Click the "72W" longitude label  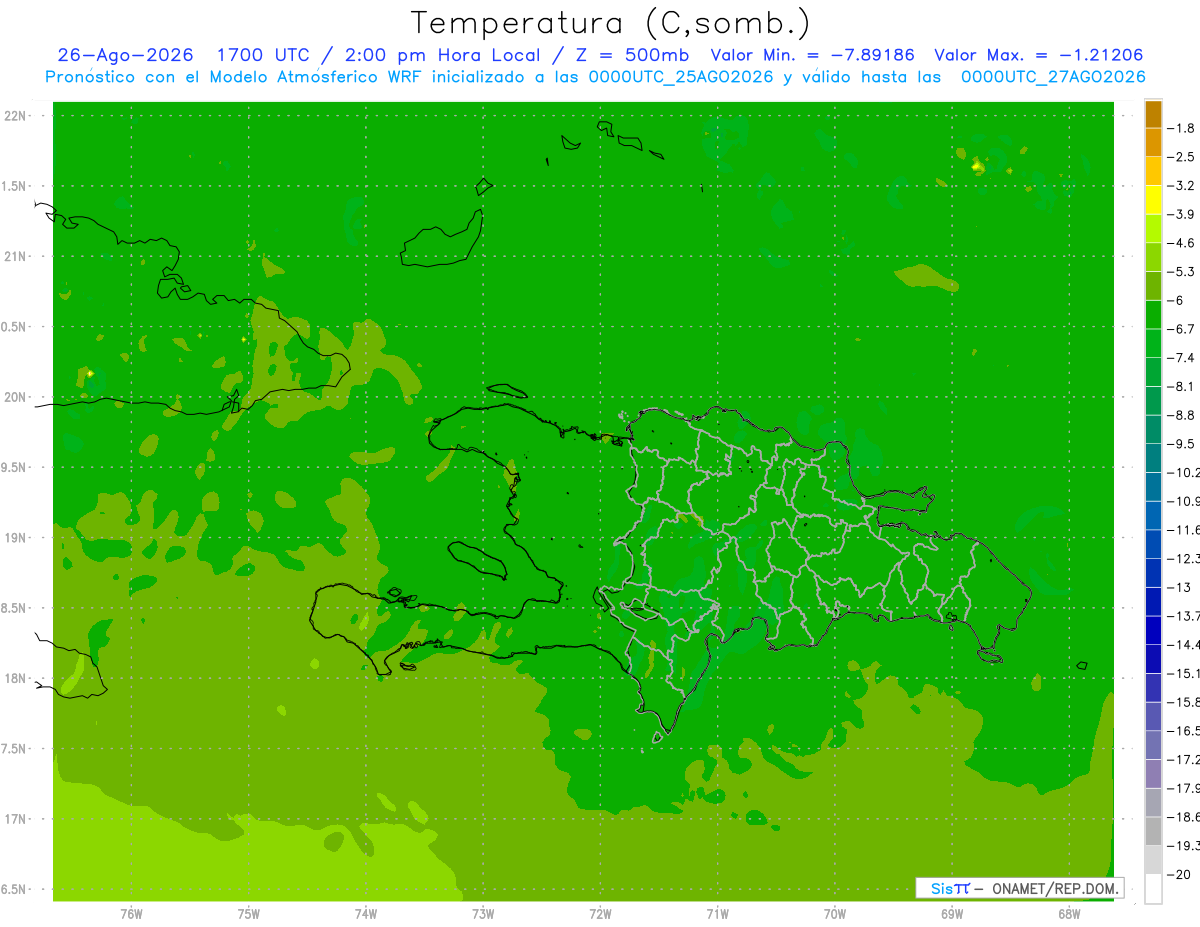(x=600, y=914)
